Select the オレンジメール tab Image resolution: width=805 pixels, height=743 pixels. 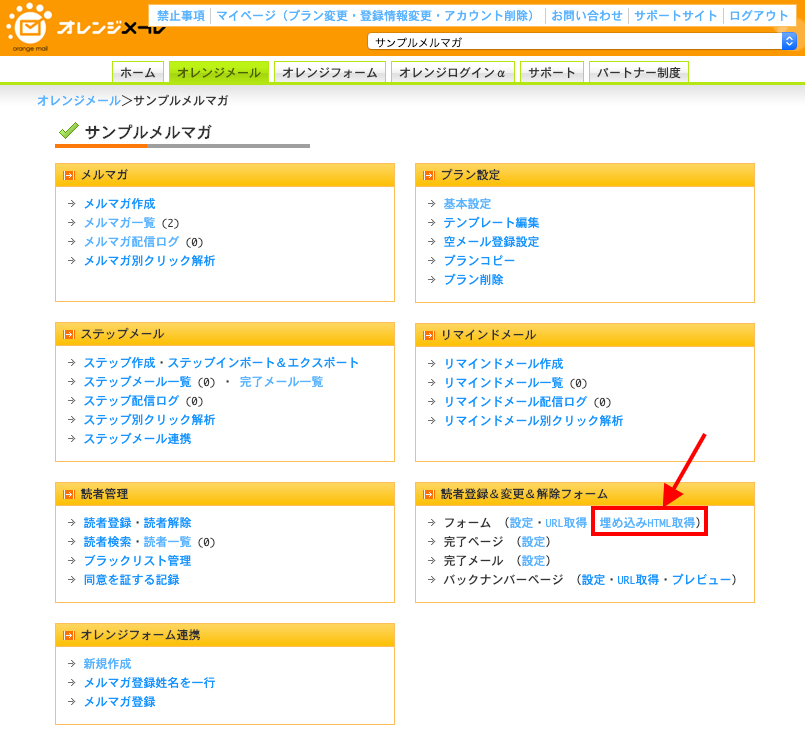tap(219, 72)
